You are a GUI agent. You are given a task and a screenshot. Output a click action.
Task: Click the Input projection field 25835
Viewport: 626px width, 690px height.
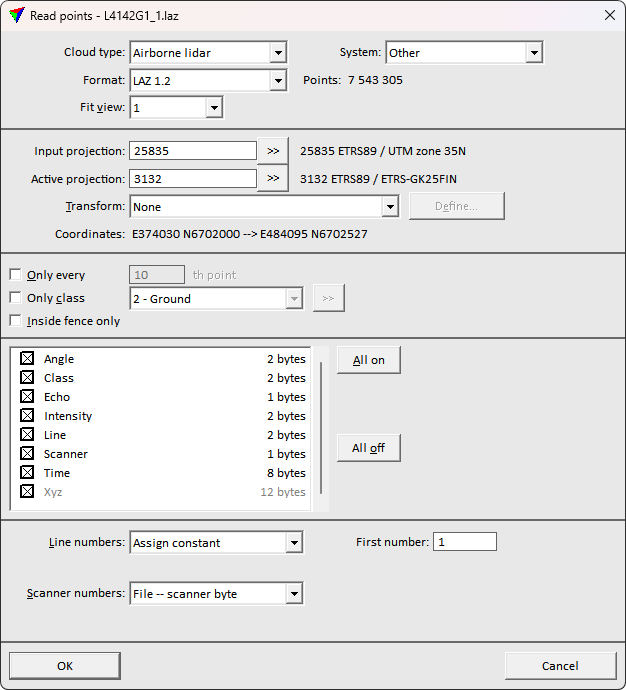[193, 151]
